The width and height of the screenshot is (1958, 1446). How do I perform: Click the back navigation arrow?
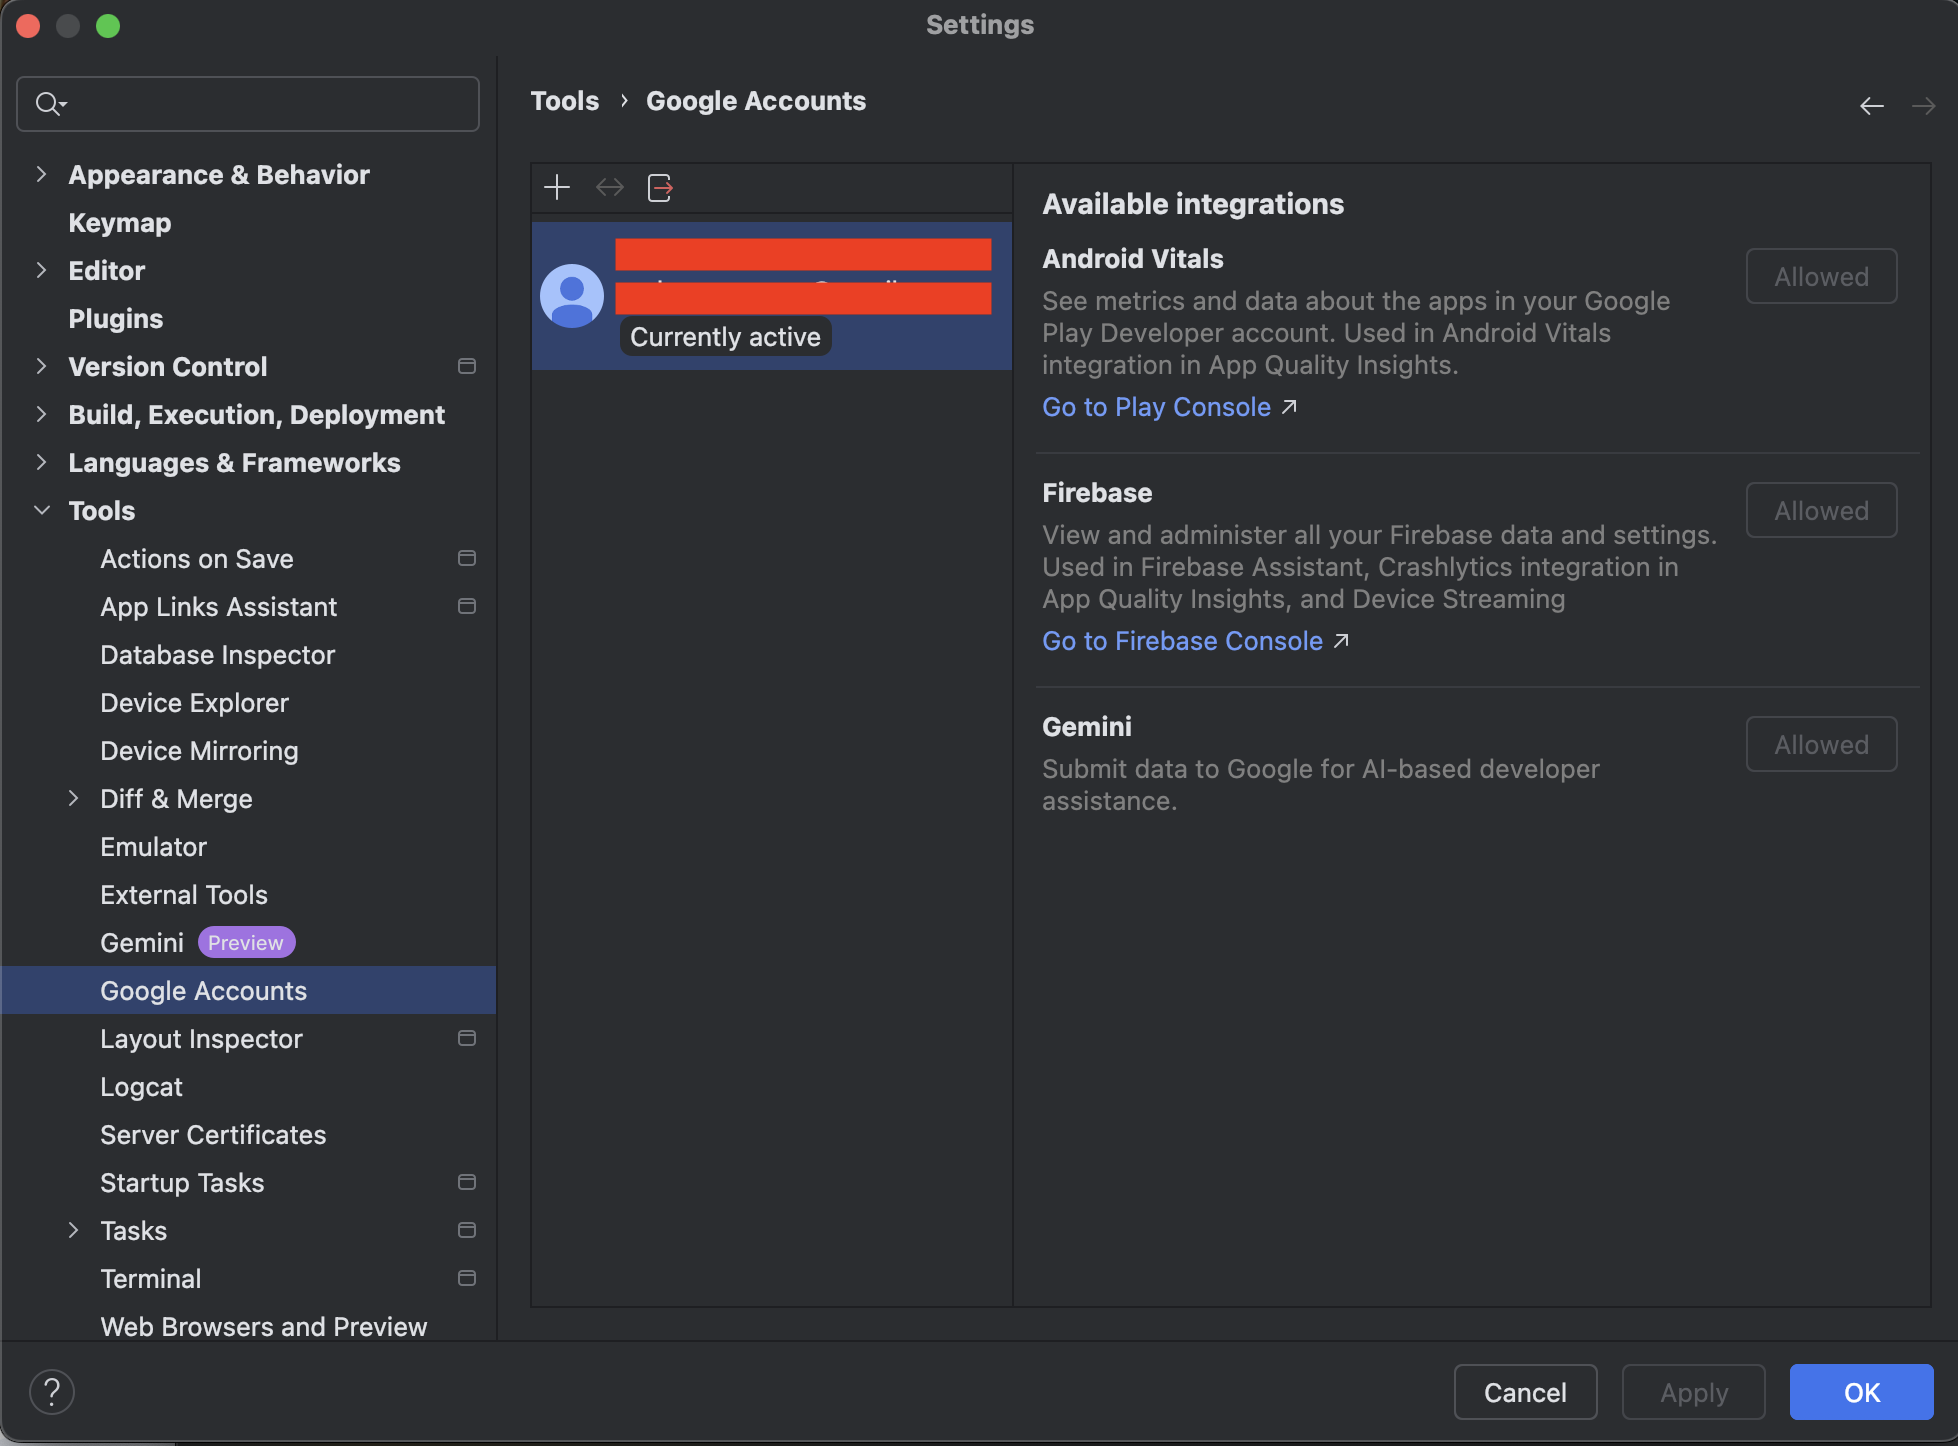pyautogui.click(x=1871, y=106)
